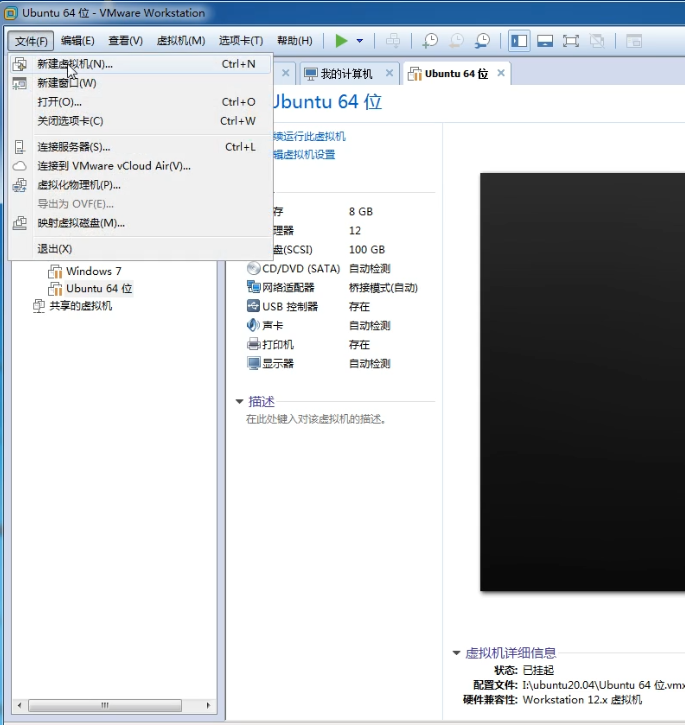The width and height of the screenshot is (685, 725).
Task: Collapse the 描述 section
Action: pos(239,401)
